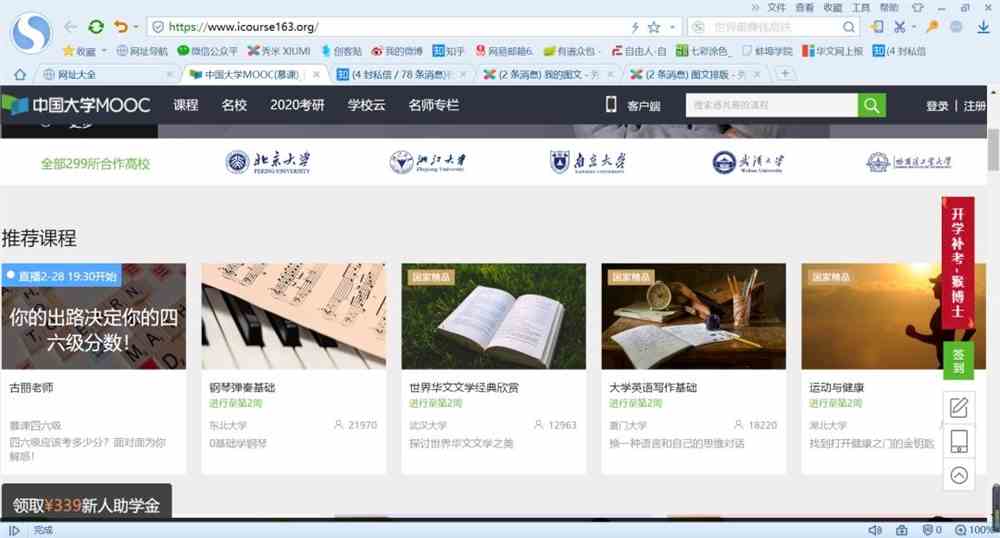
Task: Click the magnifier in the browser search box
Action: [848, 27]
